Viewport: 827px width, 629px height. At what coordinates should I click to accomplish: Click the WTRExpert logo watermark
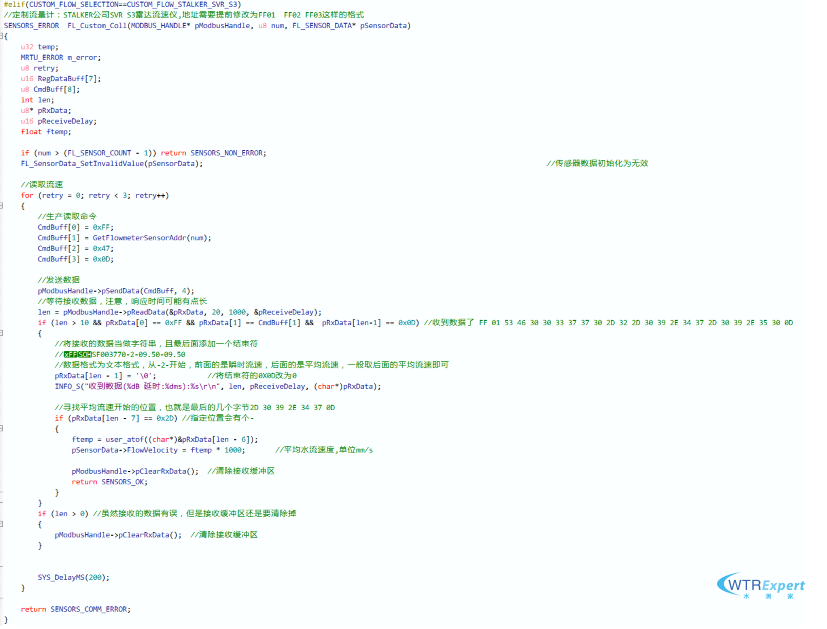[755, 587]
